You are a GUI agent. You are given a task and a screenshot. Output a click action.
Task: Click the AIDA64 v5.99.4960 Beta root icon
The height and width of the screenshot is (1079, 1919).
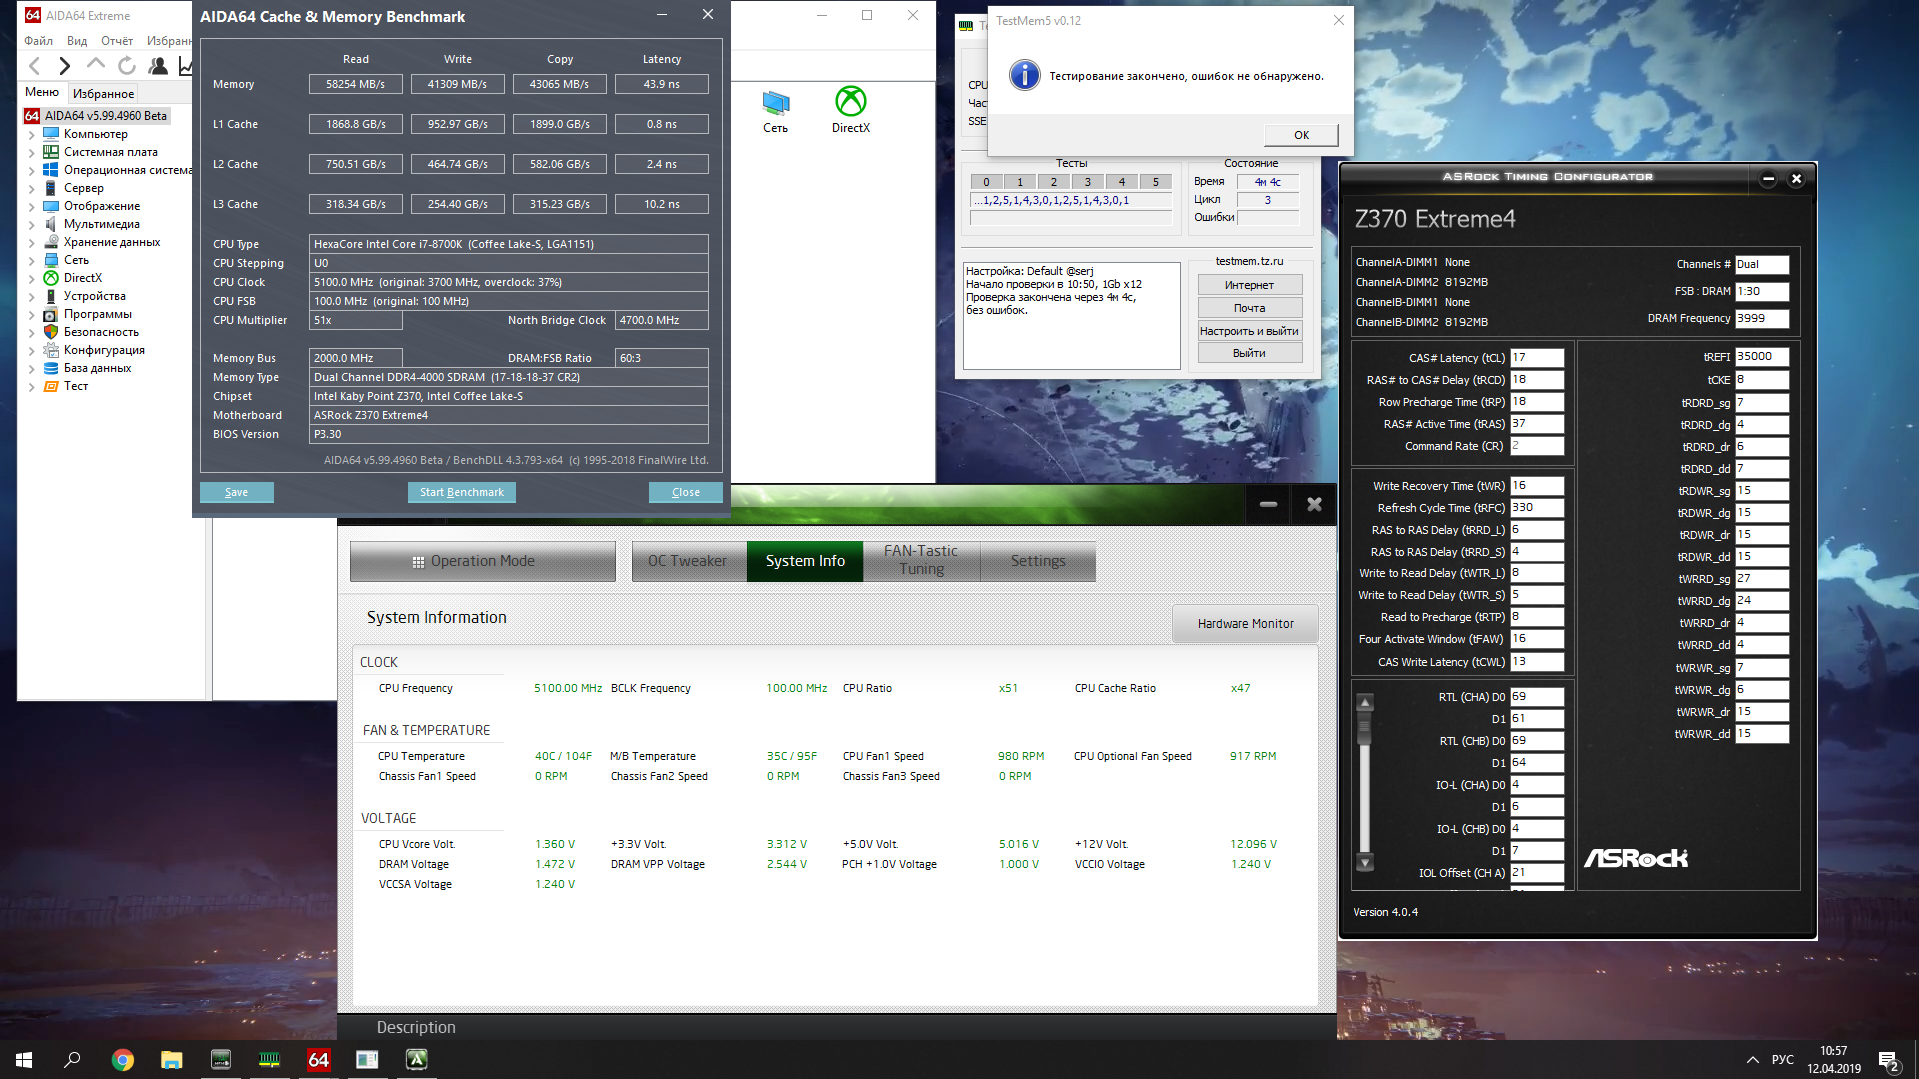(32, 116)
